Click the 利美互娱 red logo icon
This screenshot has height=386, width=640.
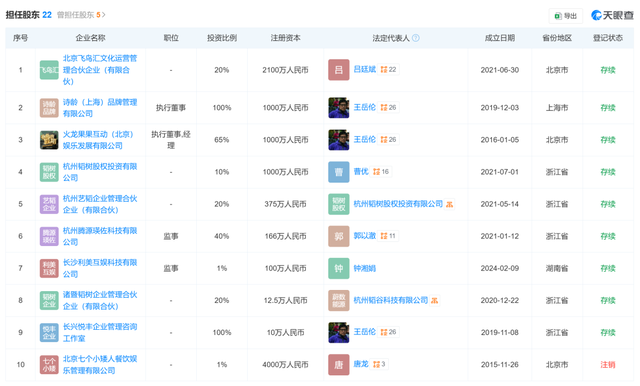tap(49, 268)
